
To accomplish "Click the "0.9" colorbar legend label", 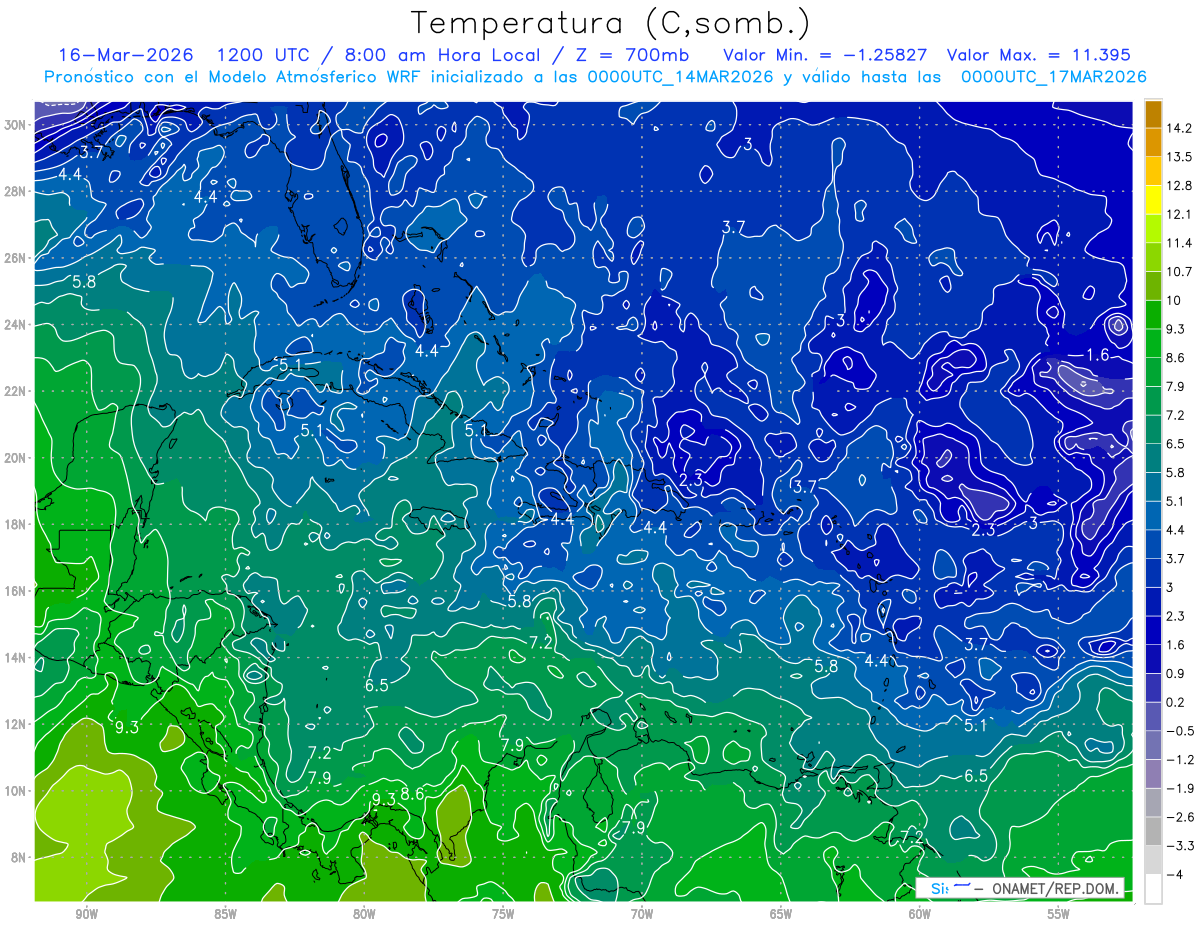I will point(1177,673).
